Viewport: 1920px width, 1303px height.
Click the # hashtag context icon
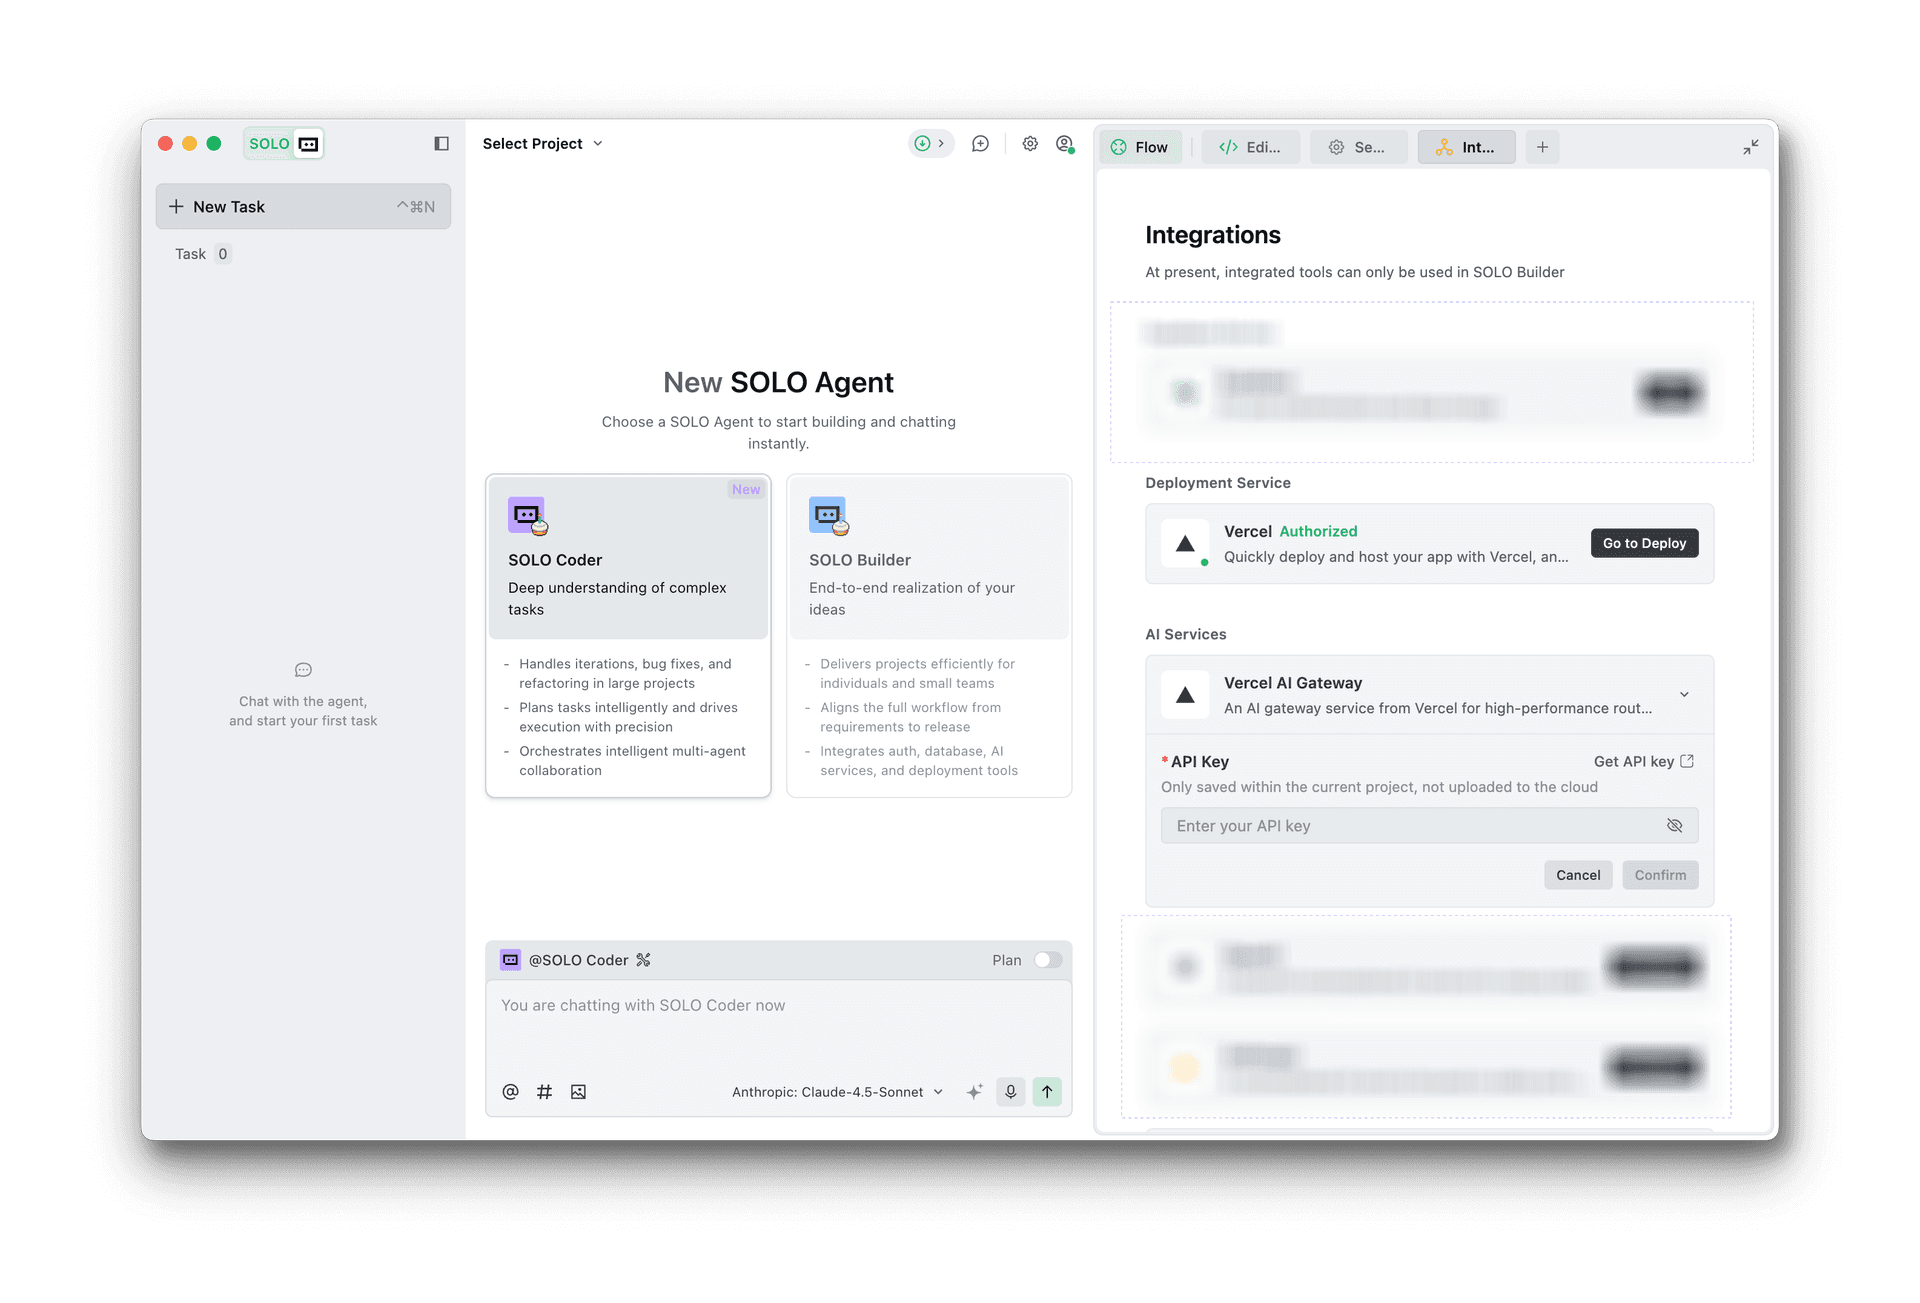[x=544, y=1092]
